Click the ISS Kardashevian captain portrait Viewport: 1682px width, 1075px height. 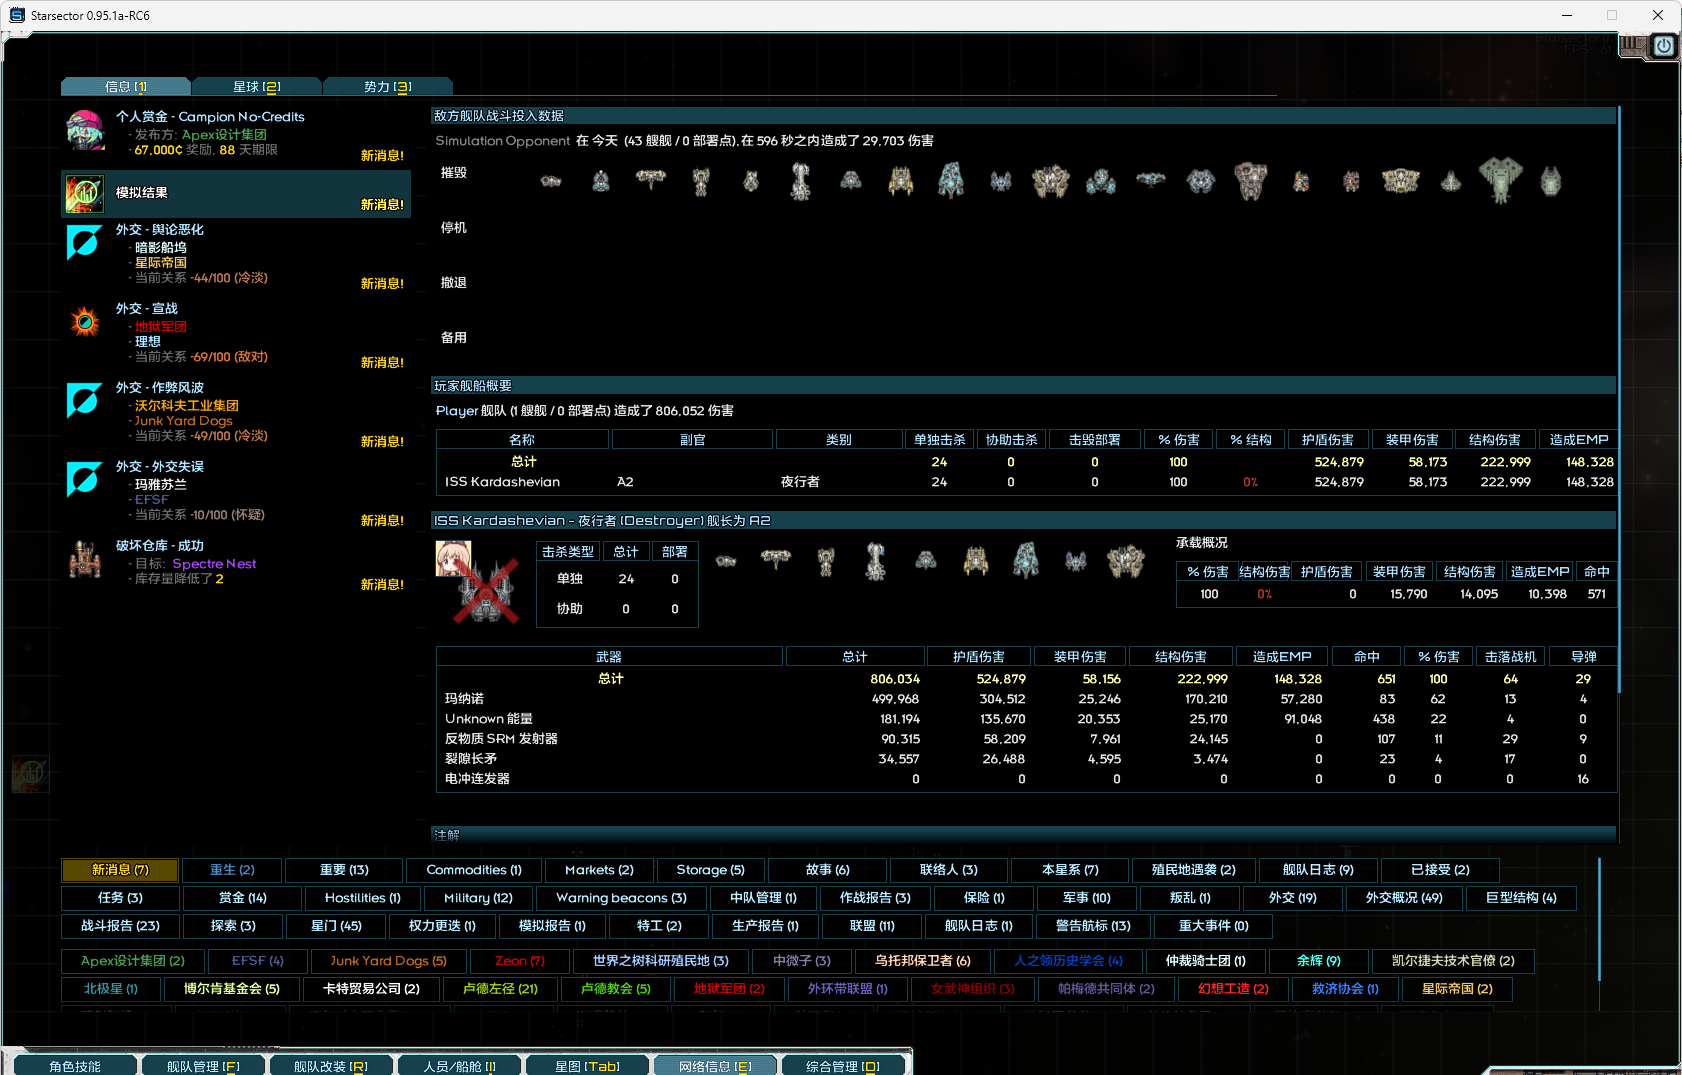point(453,558)
